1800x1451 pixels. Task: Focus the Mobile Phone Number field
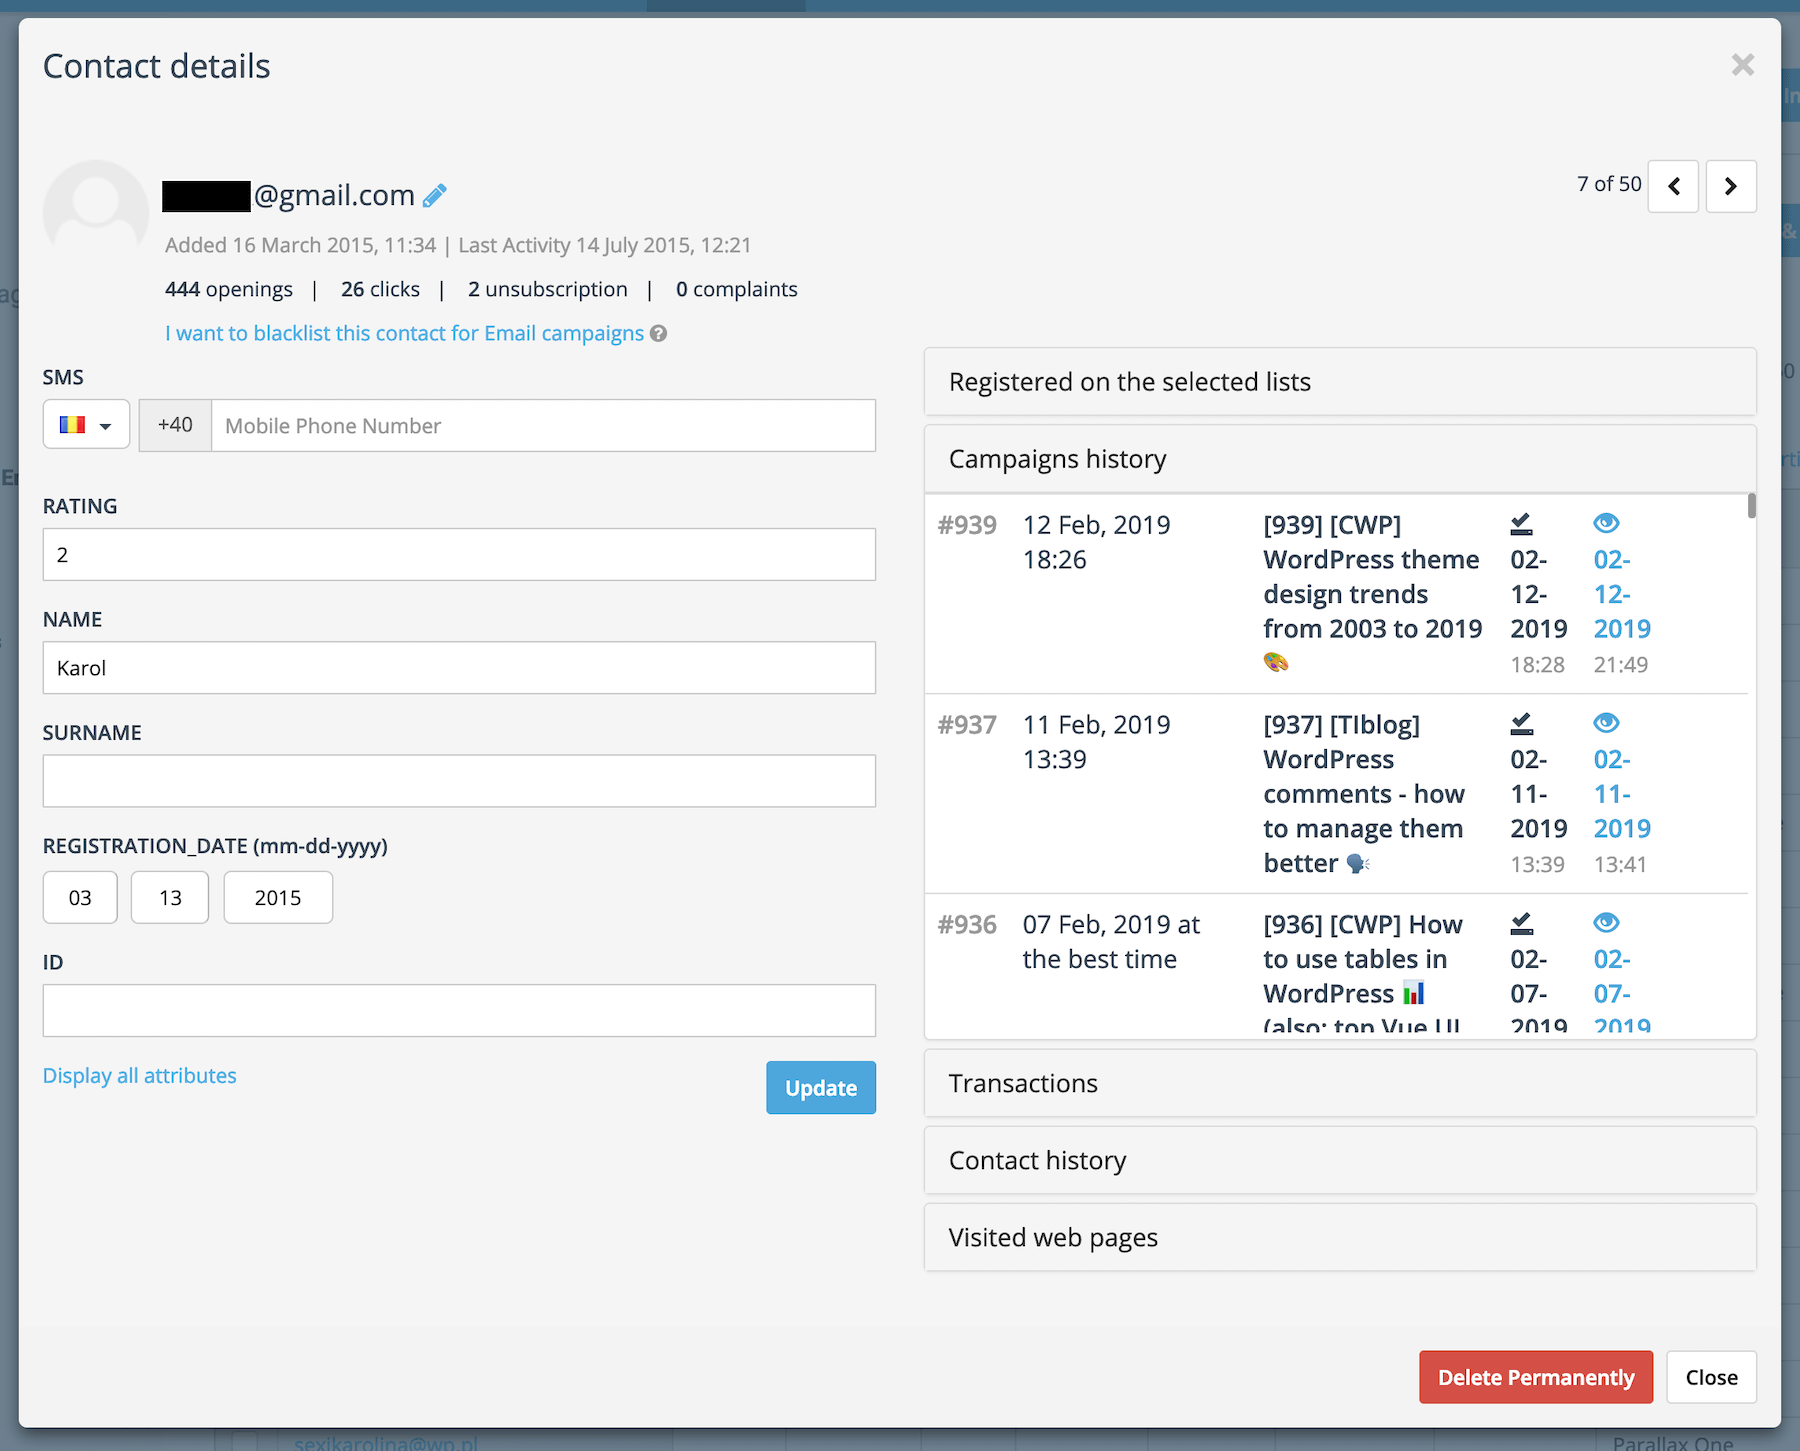click(x=543, y=426)
